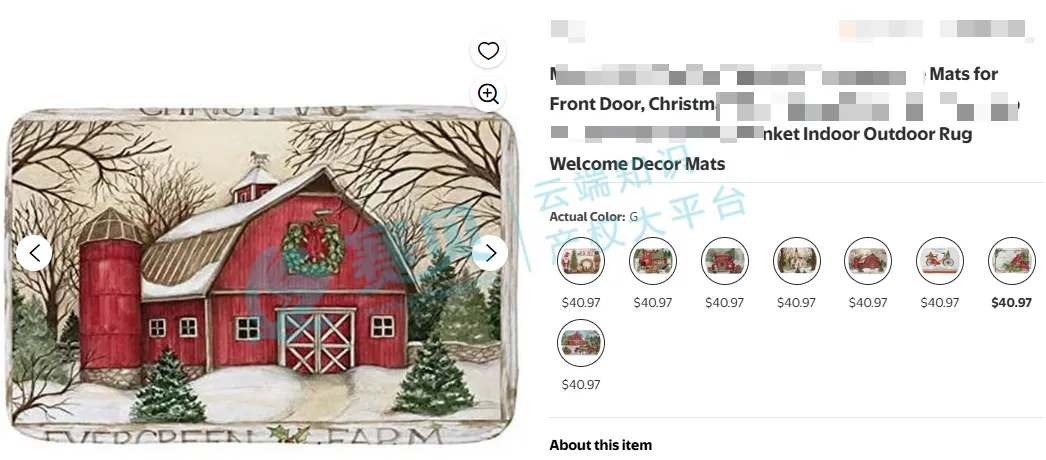This screenshot has height=460, width=1046.
Task: Choose the red truck with gifts swatch
Action: (x=653, y=262)
